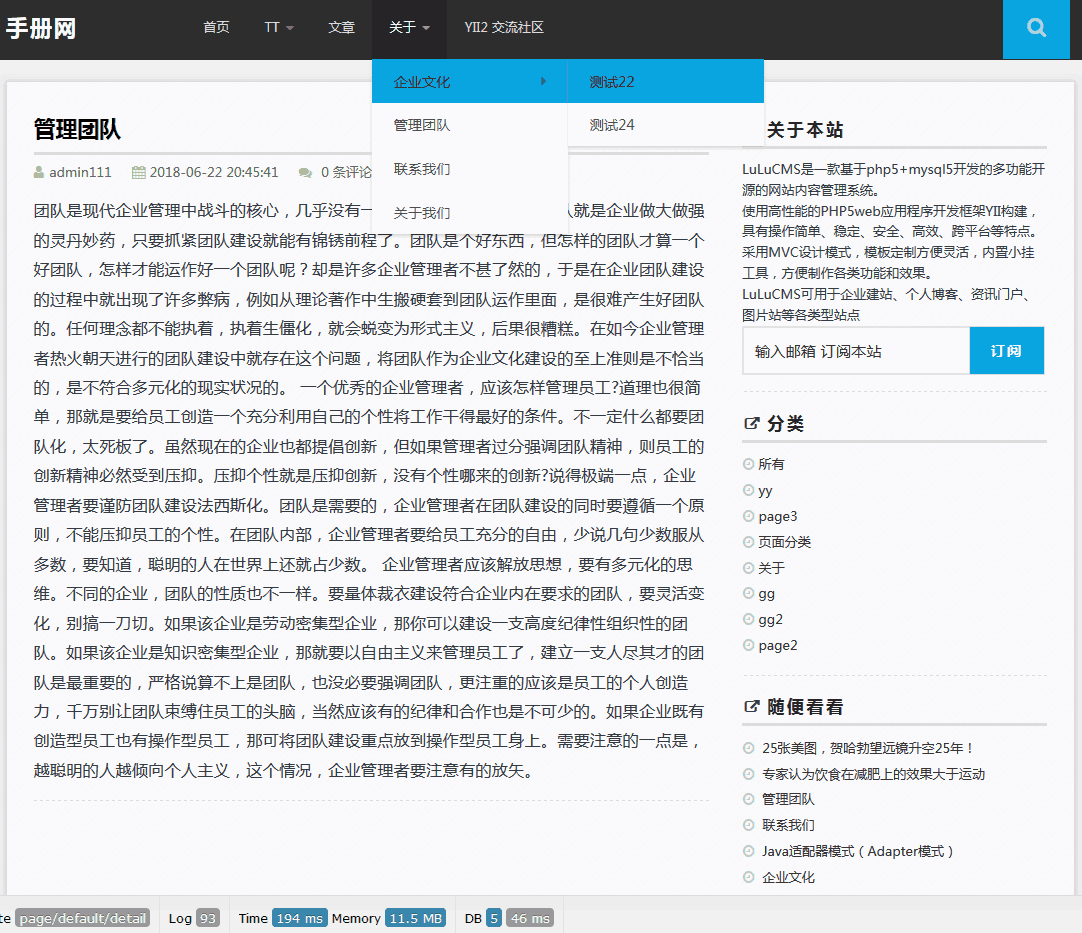Screen dimensions: 1082x933
Task: Click the search magnifier icon
Action: [x=1036, y=28]
